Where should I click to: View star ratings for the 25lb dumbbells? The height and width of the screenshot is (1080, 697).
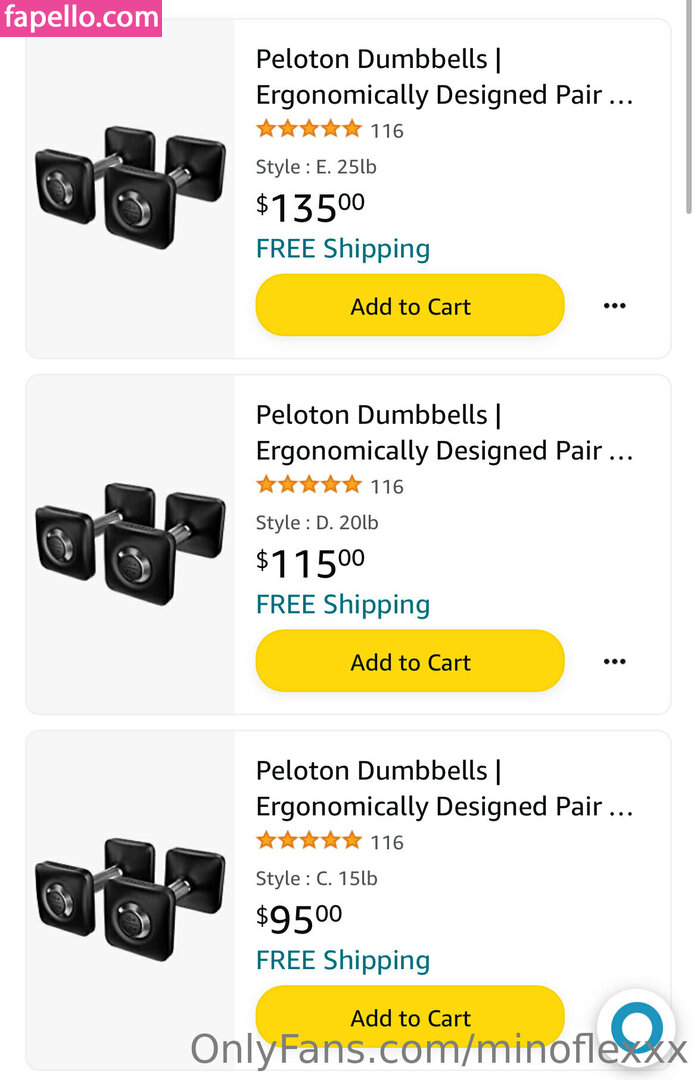(x=309, y=129)
